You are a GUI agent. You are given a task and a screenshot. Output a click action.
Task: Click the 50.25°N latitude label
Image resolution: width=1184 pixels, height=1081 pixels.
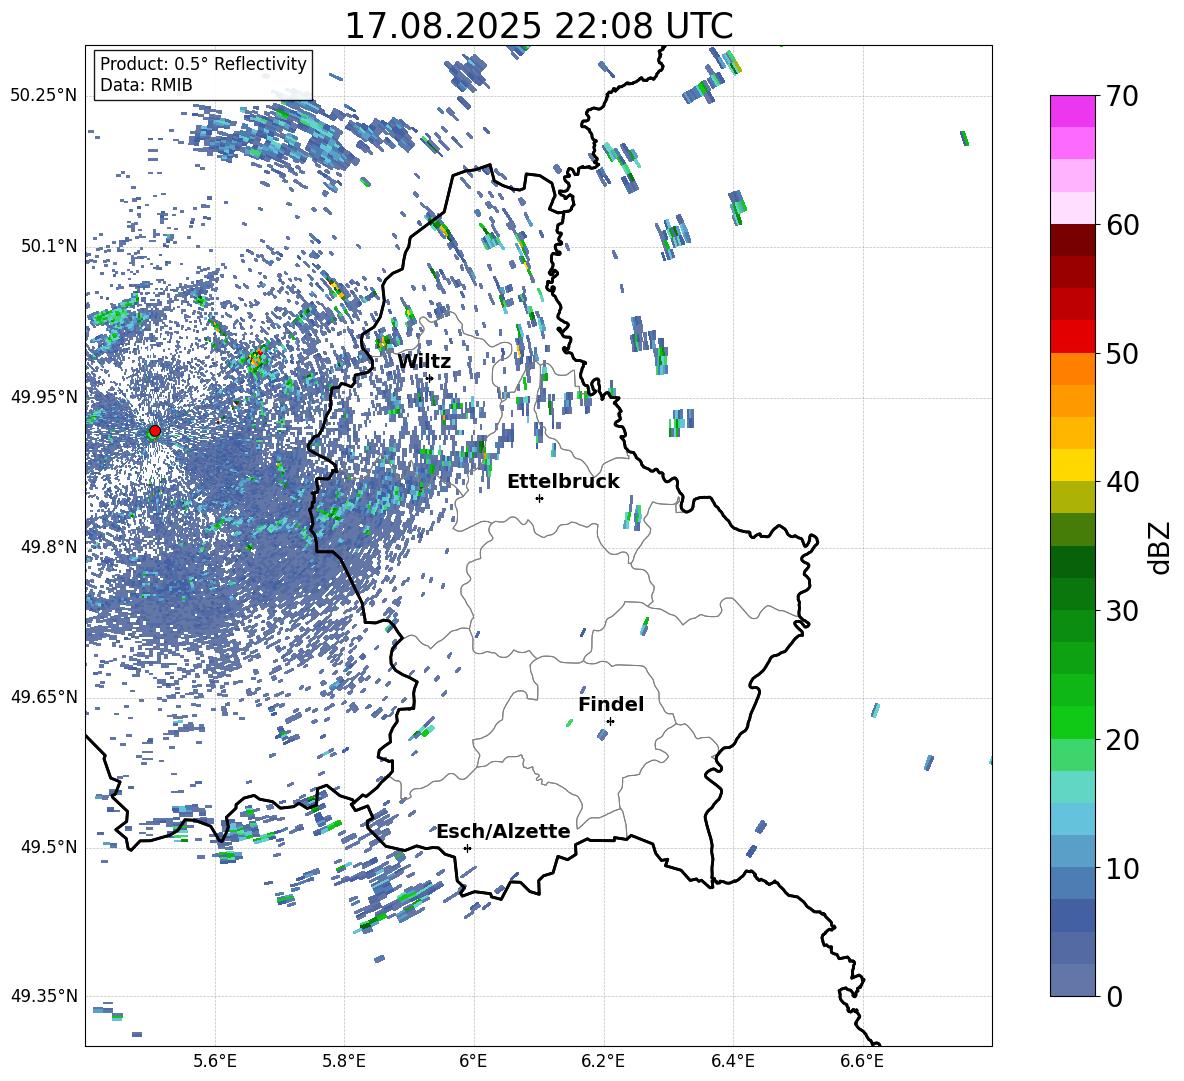[44, 96]
